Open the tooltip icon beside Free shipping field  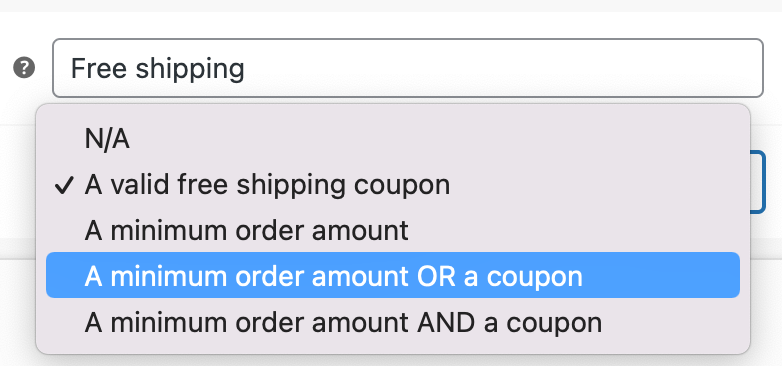point(24,68)
